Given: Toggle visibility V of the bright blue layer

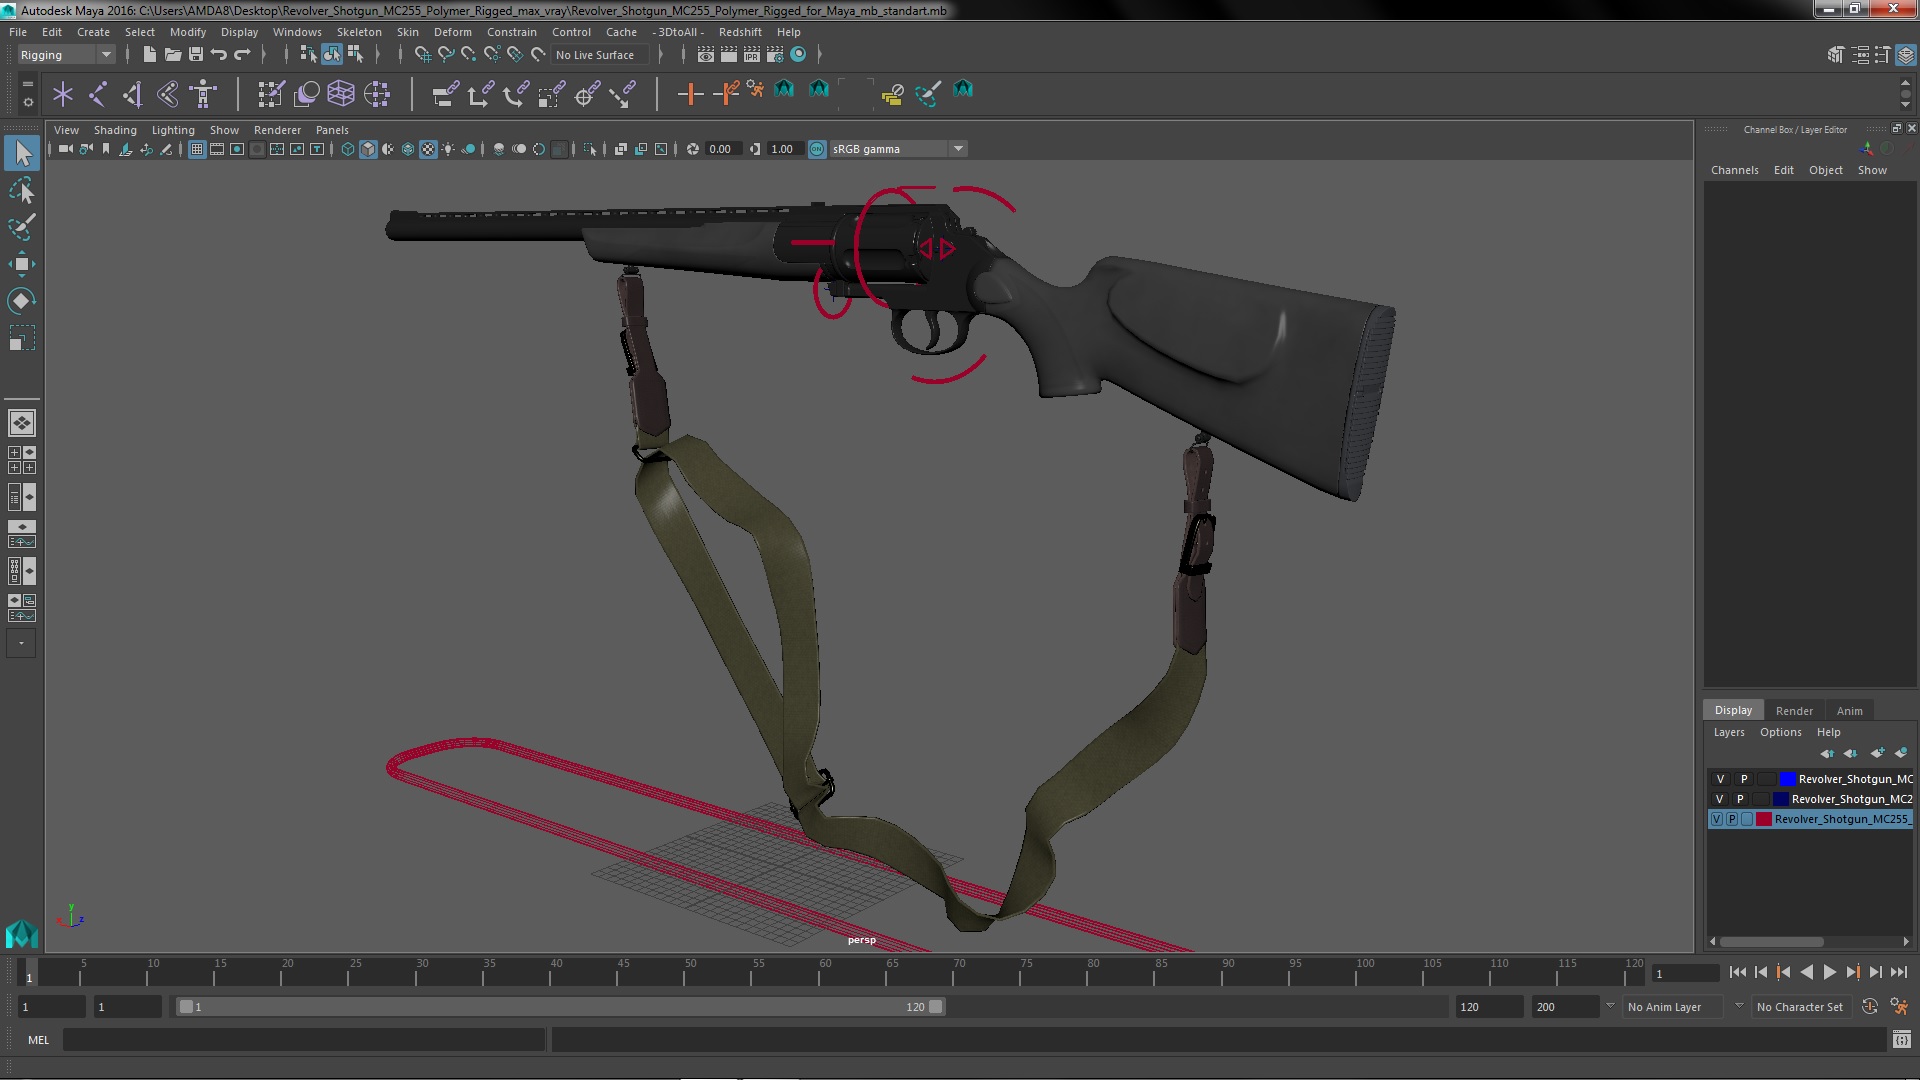Looking at the screenshot, I should (1720, 779).
